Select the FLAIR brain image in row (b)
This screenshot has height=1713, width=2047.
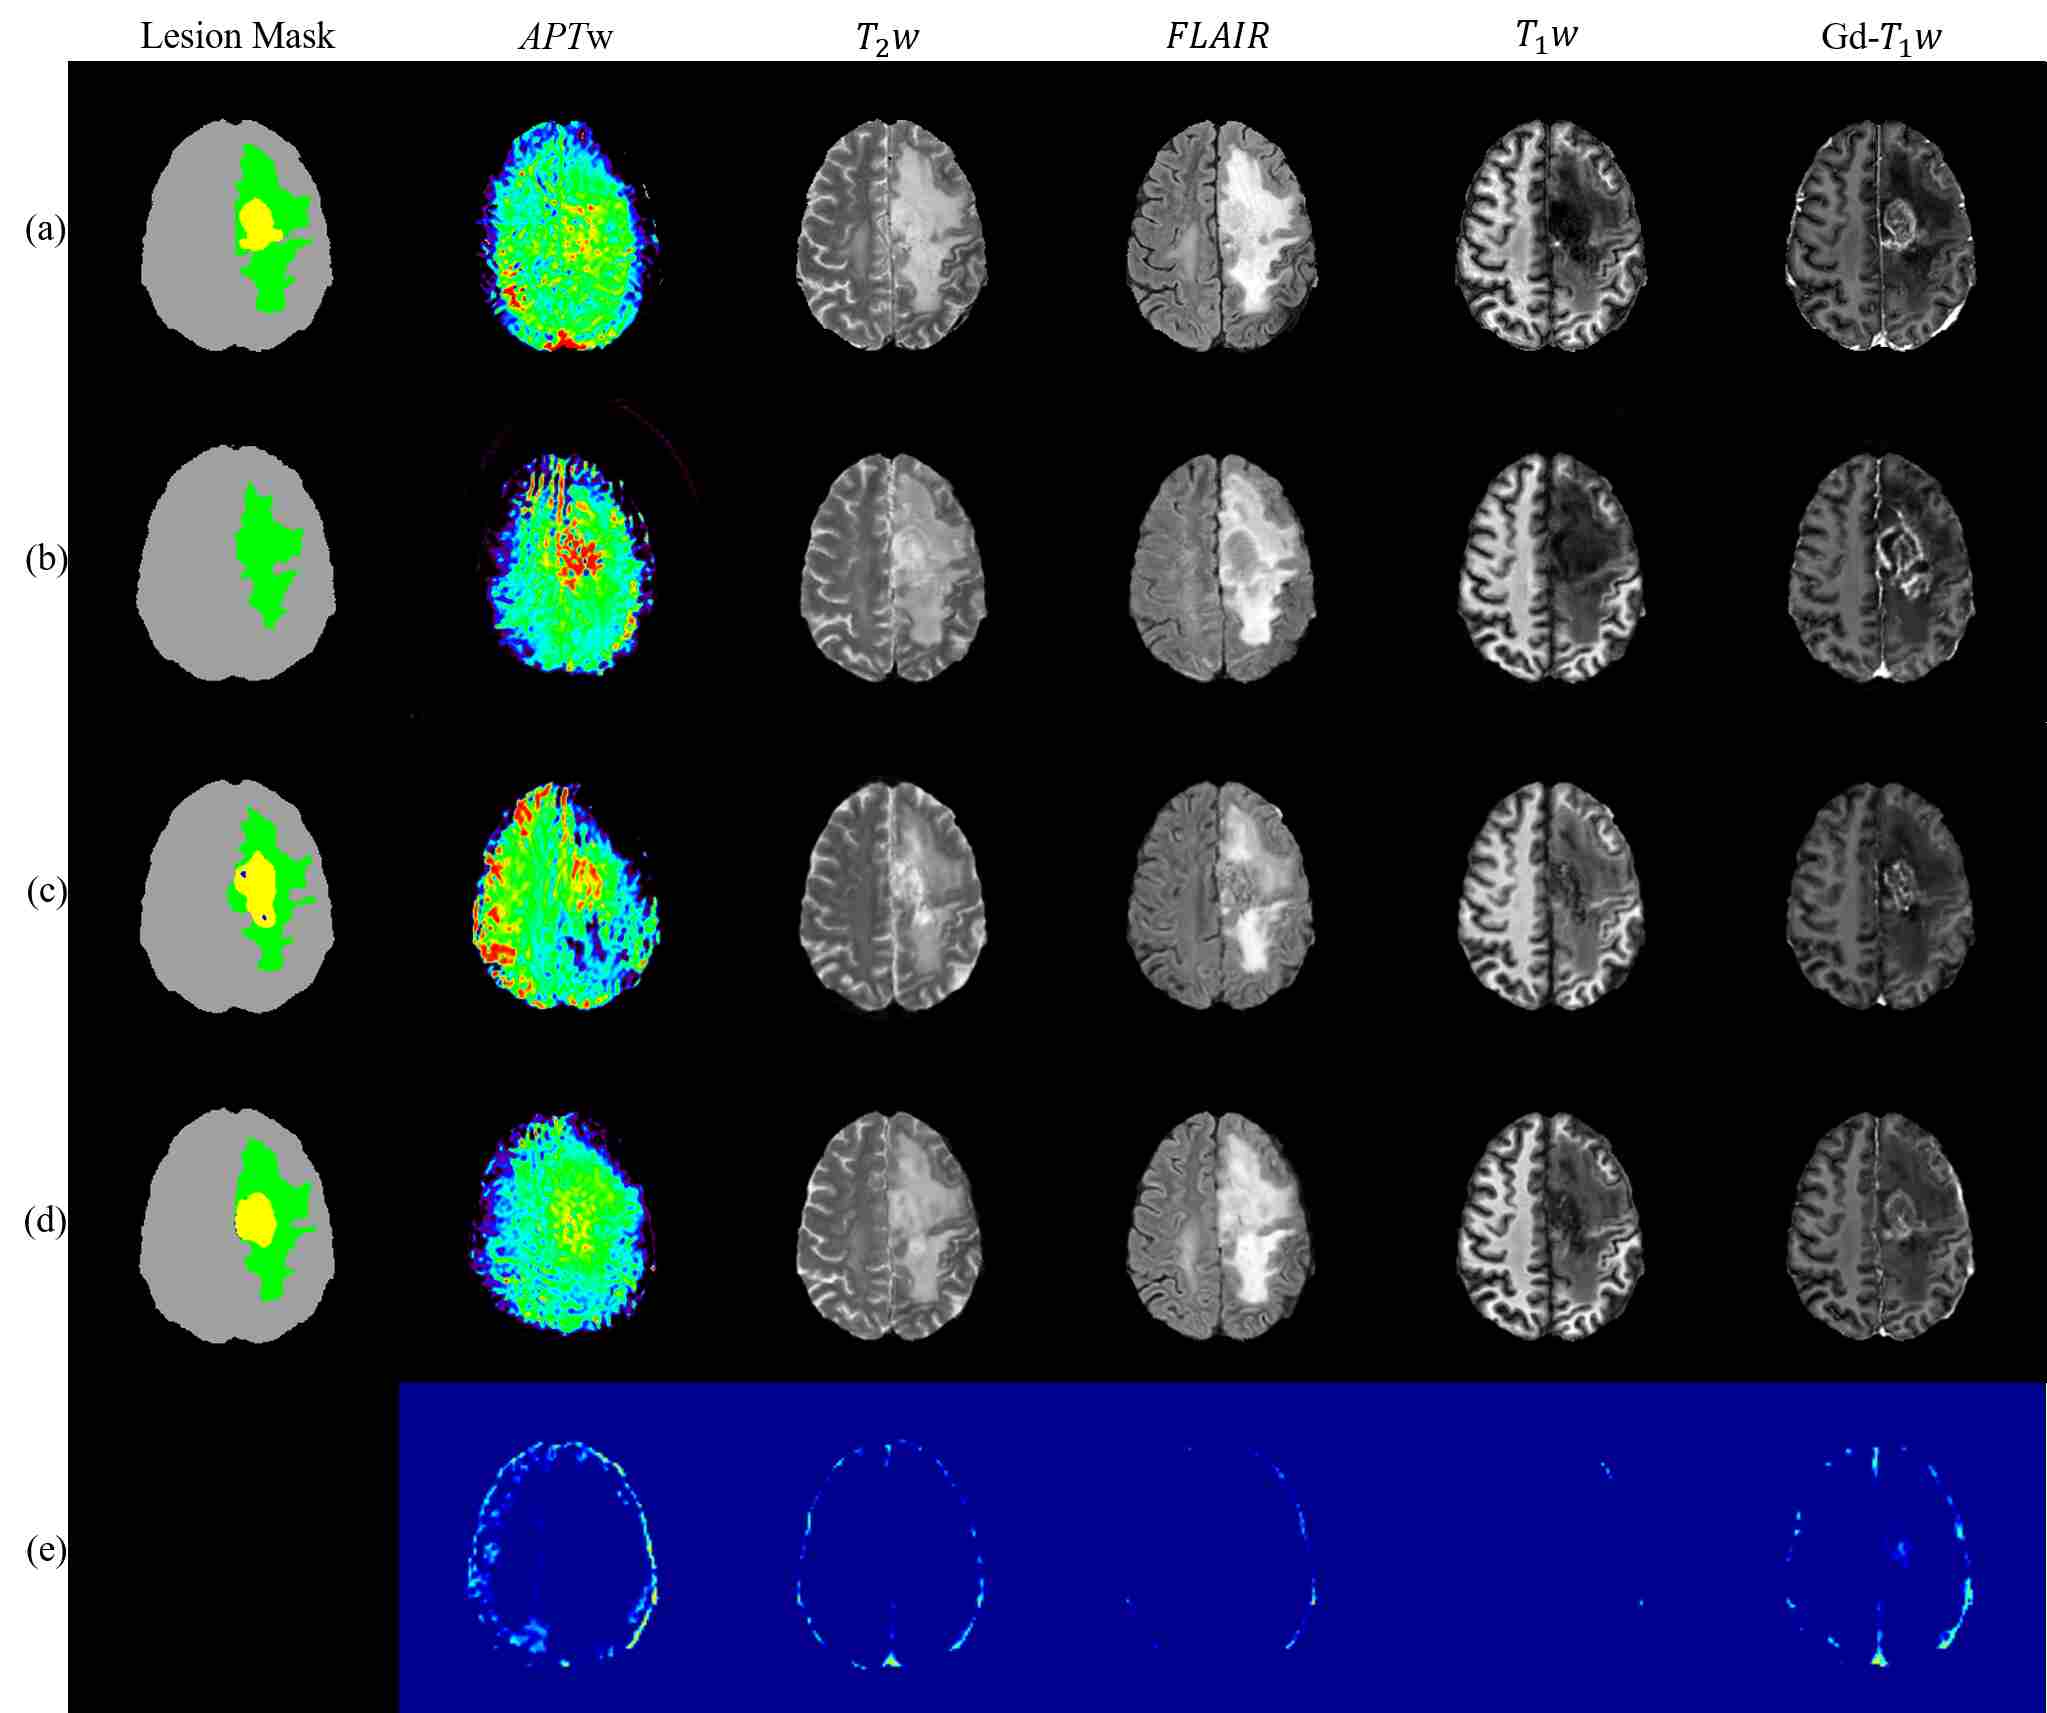1223,566
